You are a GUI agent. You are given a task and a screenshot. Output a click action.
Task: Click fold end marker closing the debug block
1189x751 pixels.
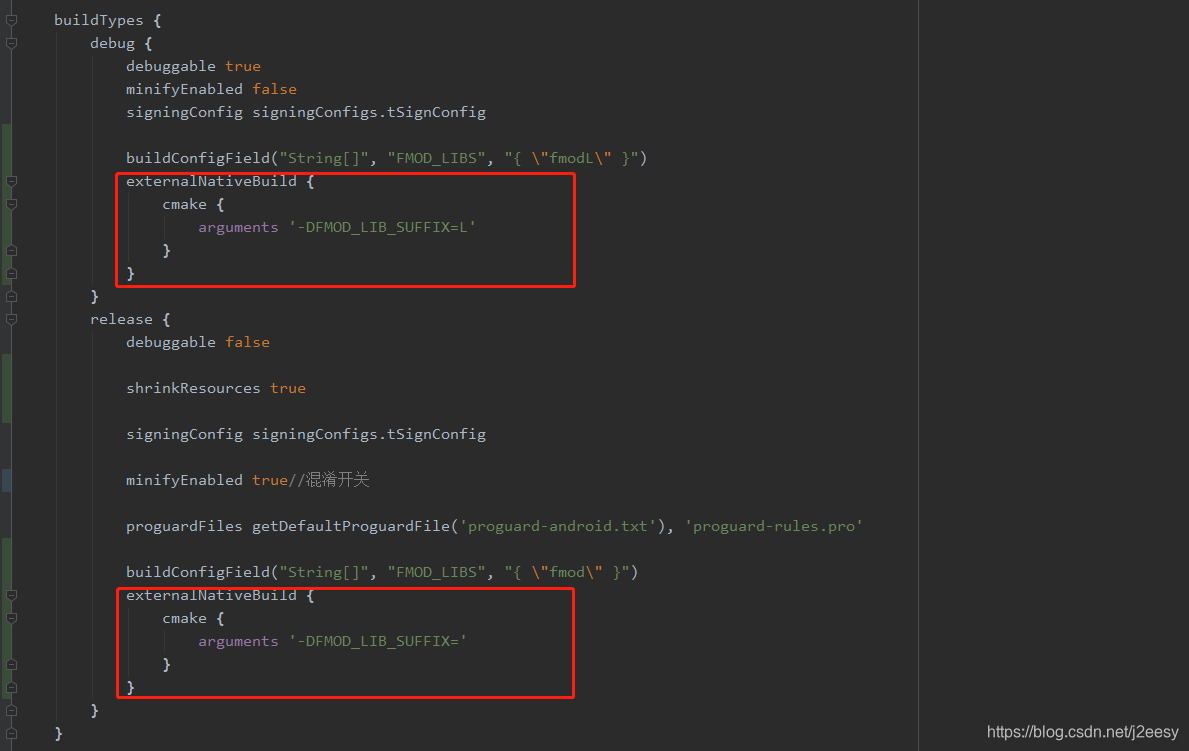(x=11, y=297)
